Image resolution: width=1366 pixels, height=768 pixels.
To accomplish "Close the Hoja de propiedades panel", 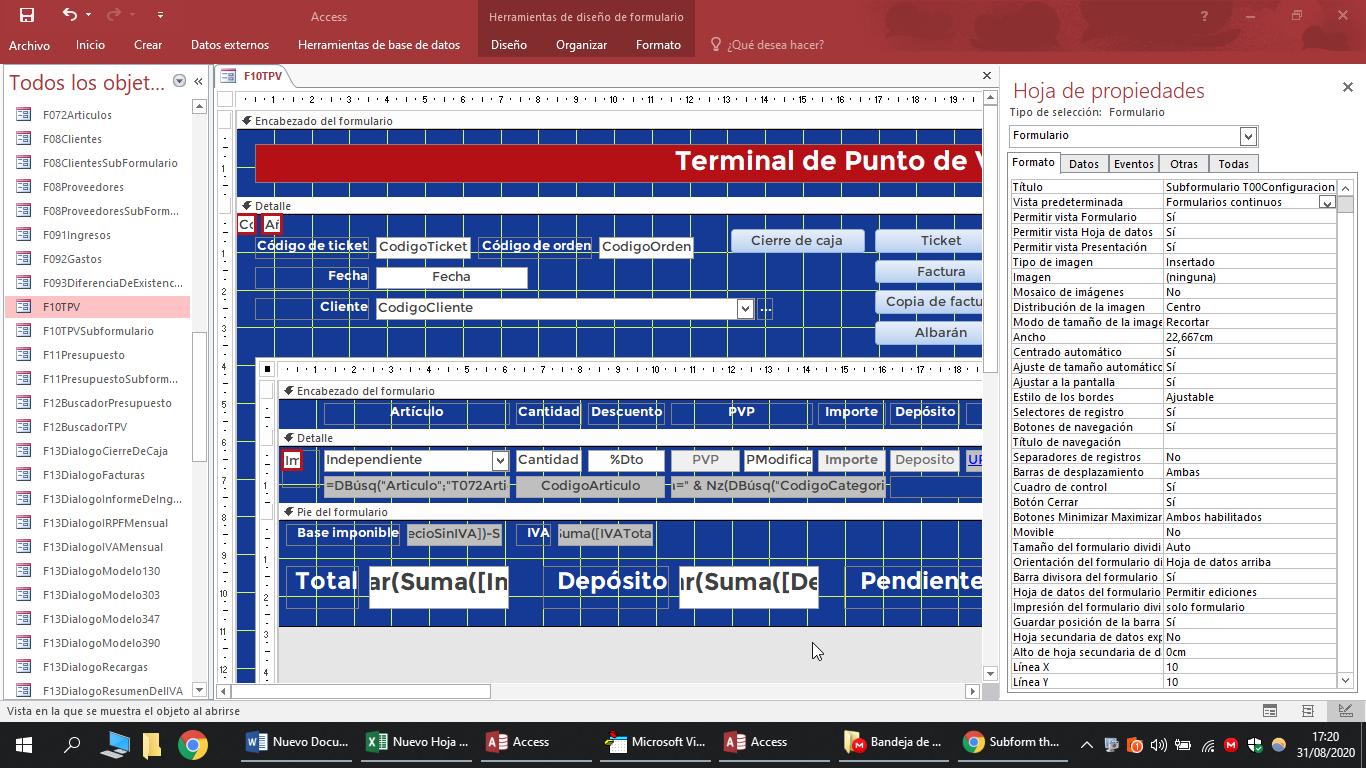I will point(1347,88).
